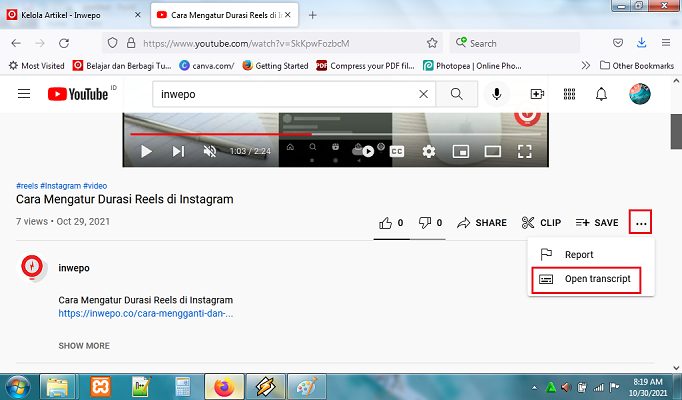Open the YouTube apps grid
Screen dimensions: 682x400
click(569, 94)
